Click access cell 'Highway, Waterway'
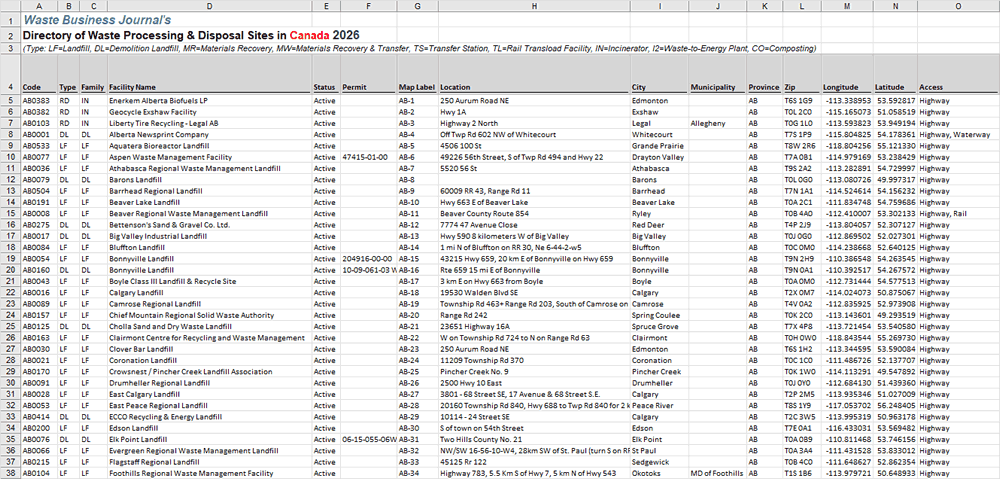The width and height of the screenshot is (1000, 479). tap(958, 135)
